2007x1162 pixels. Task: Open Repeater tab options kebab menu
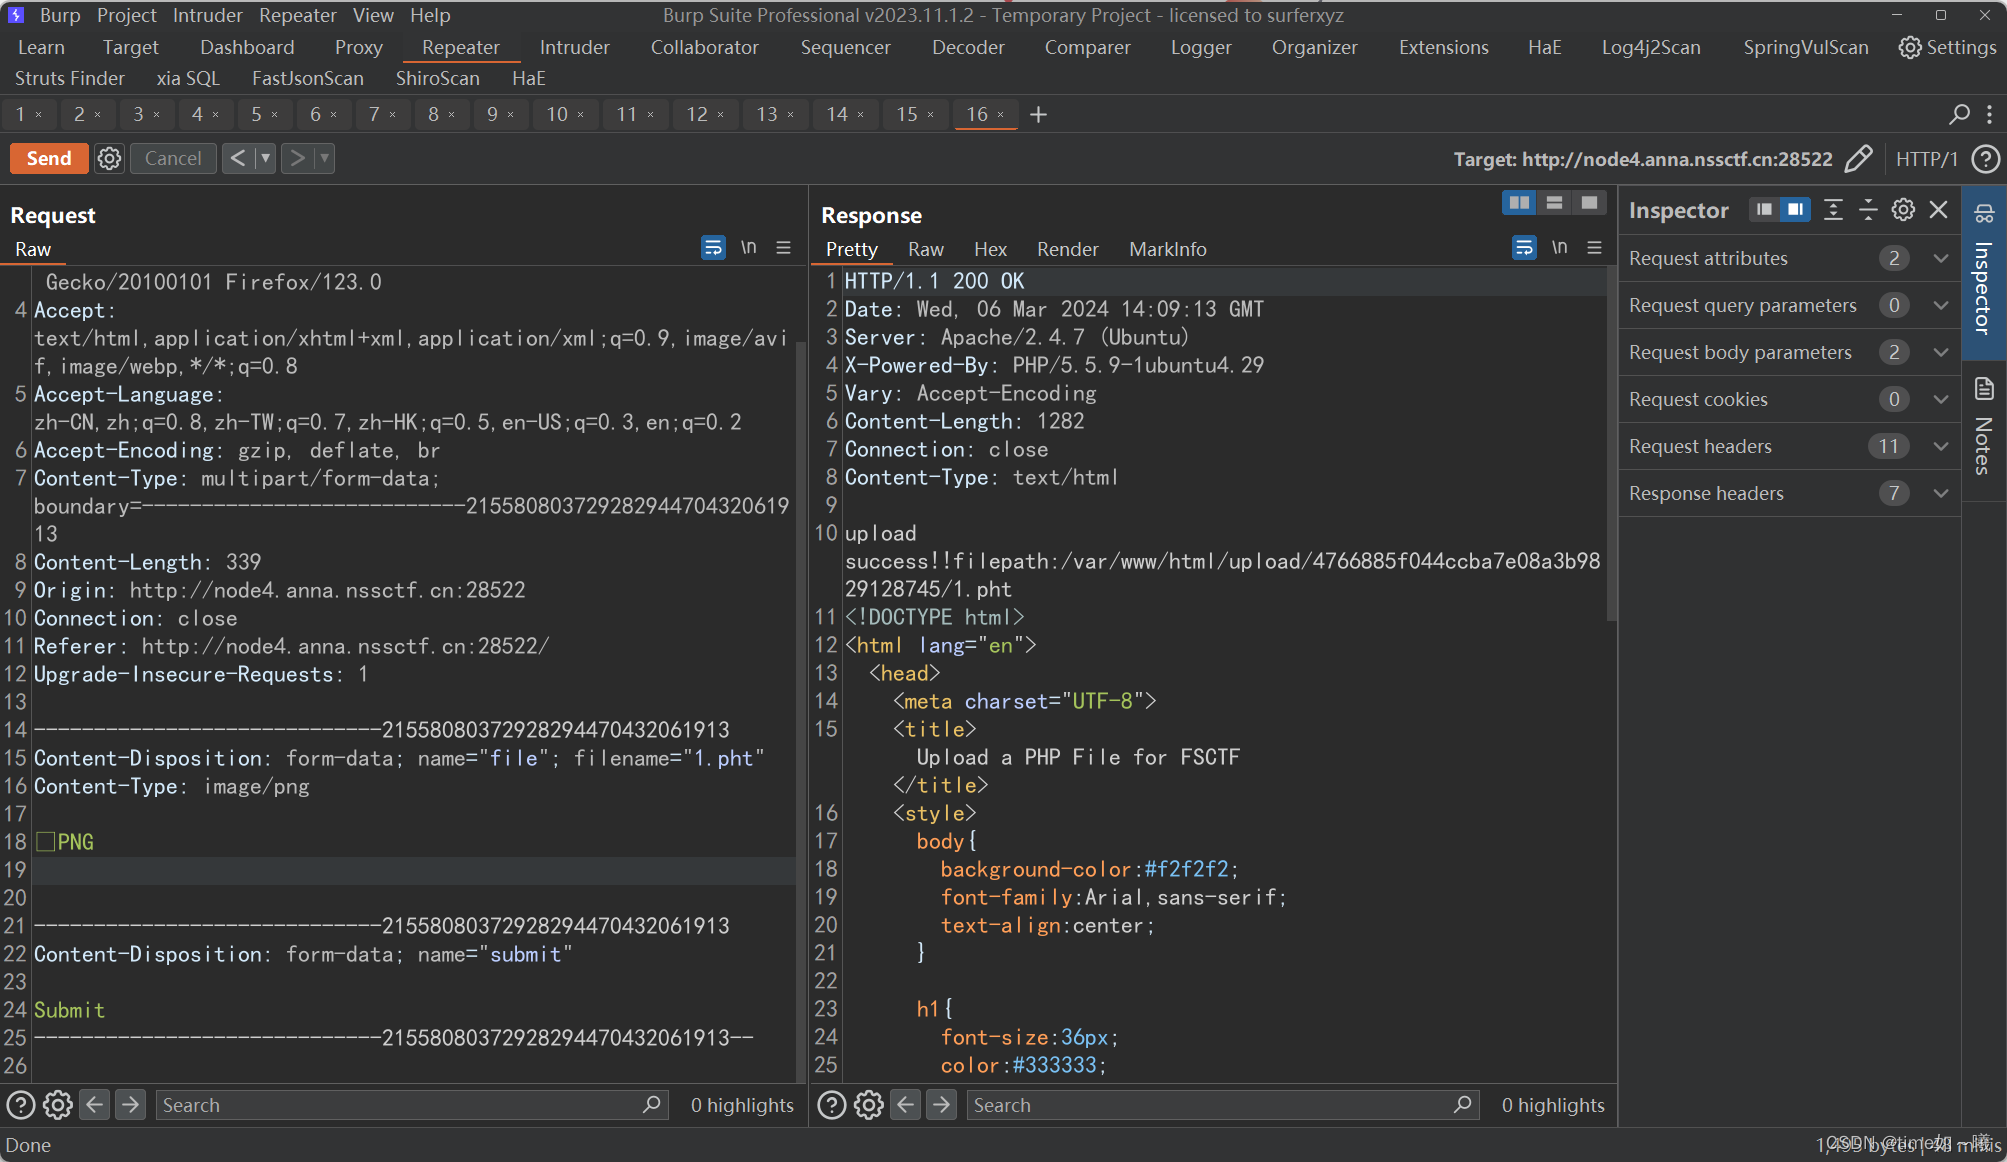pos(1989,114)
